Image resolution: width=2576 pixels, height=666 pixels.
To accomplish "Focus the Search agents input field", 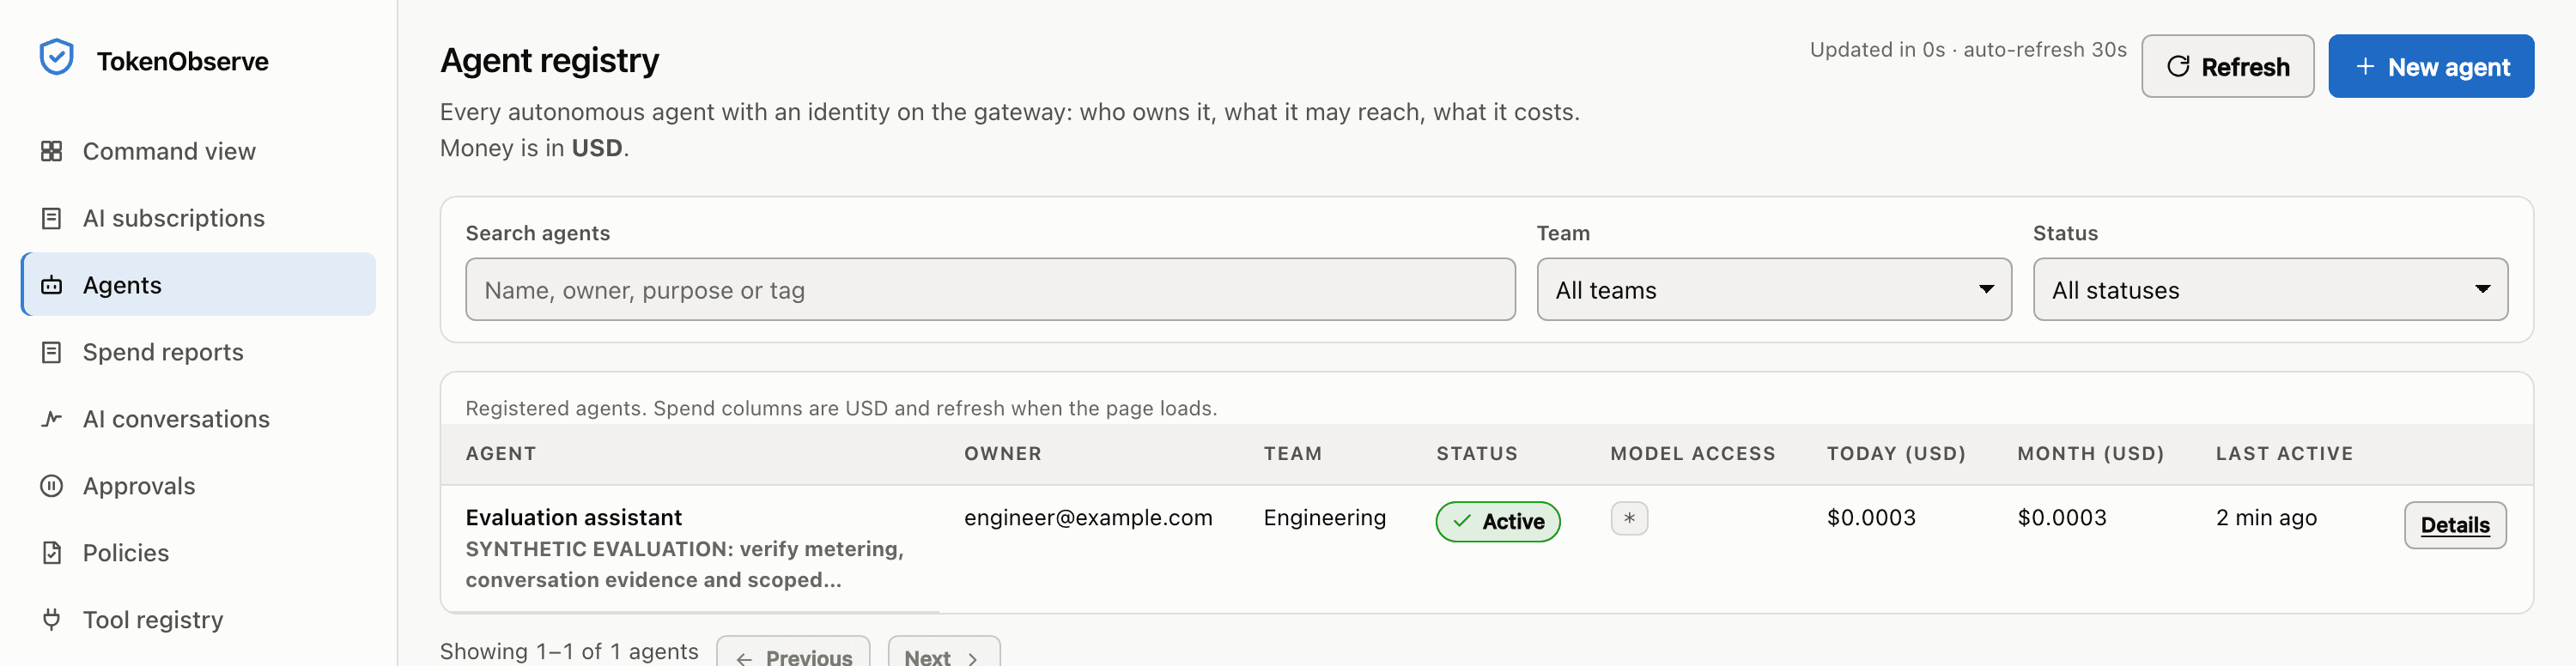I will pos(990,290).
